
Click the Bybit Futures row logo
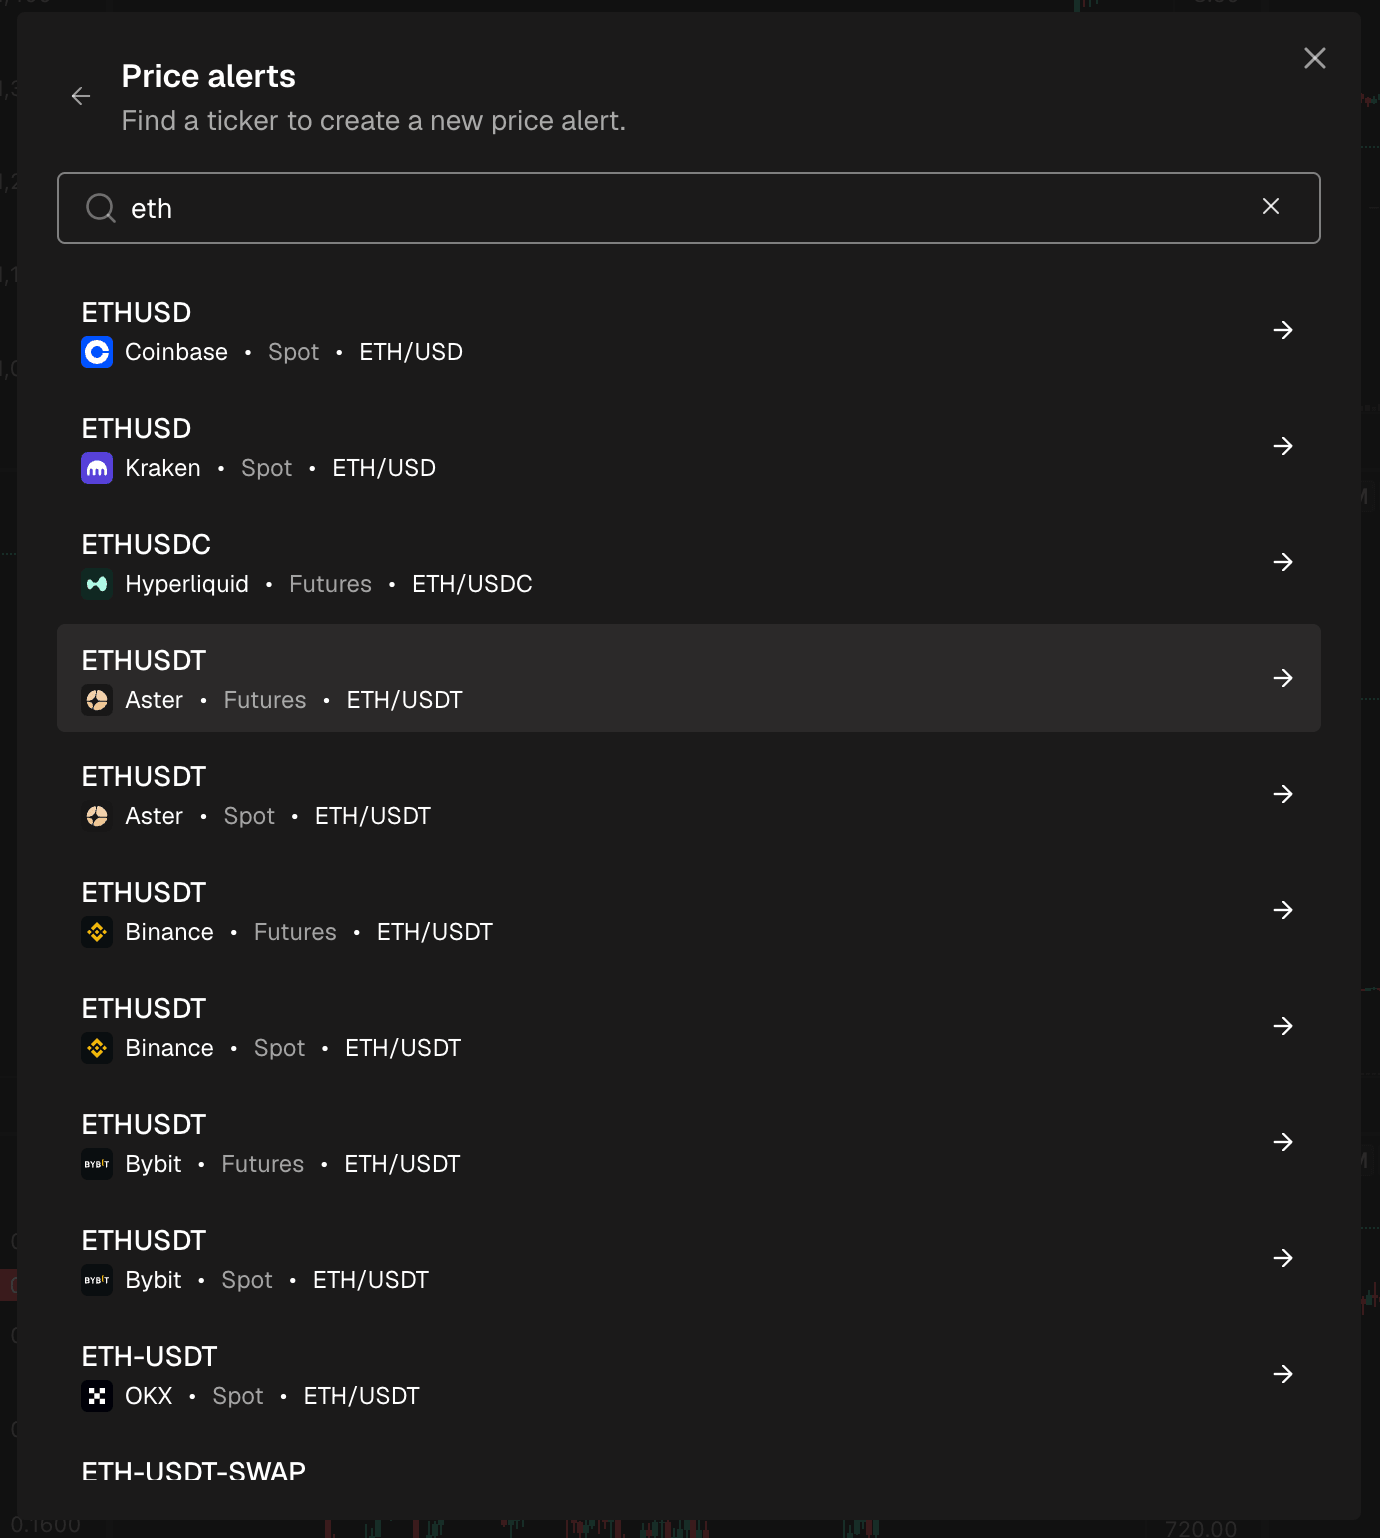tap(97, 1164)
